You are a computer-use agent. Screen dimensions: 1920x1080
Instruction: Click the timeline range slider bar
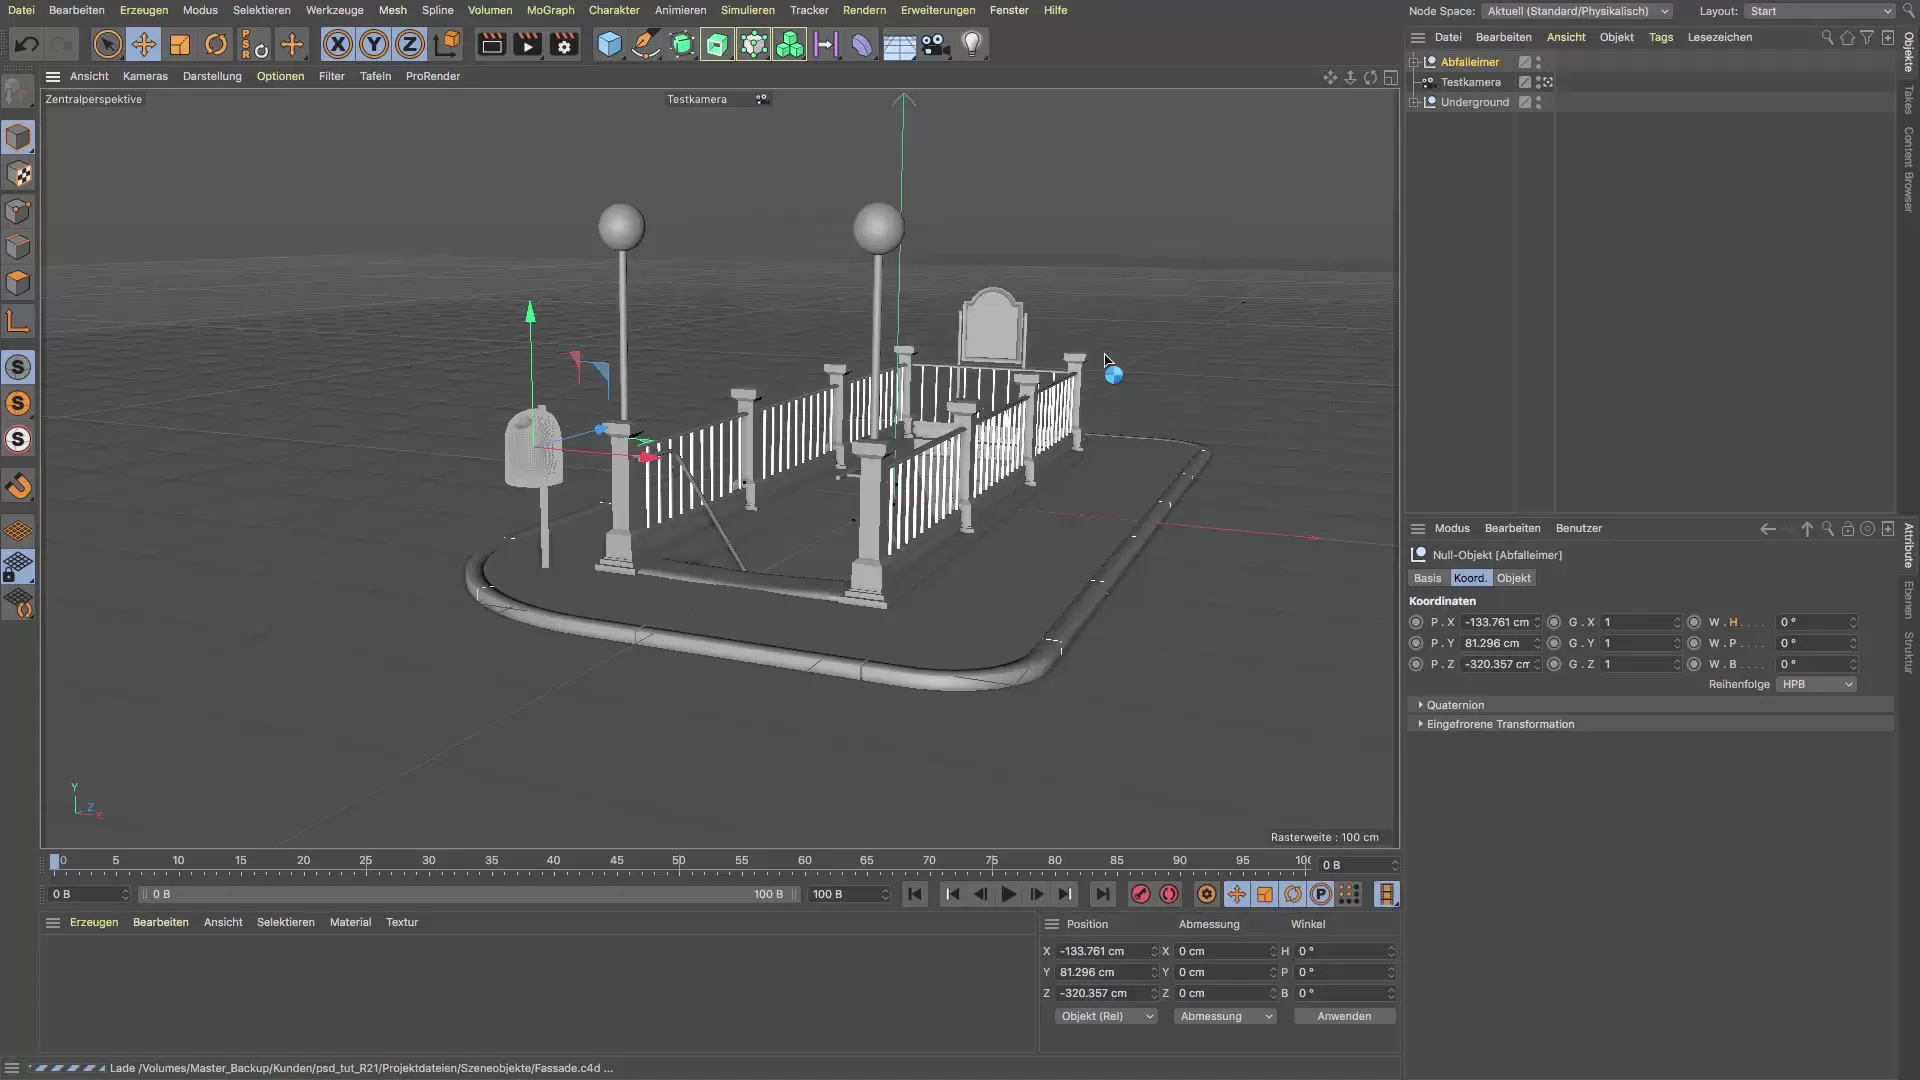point(469,894)
